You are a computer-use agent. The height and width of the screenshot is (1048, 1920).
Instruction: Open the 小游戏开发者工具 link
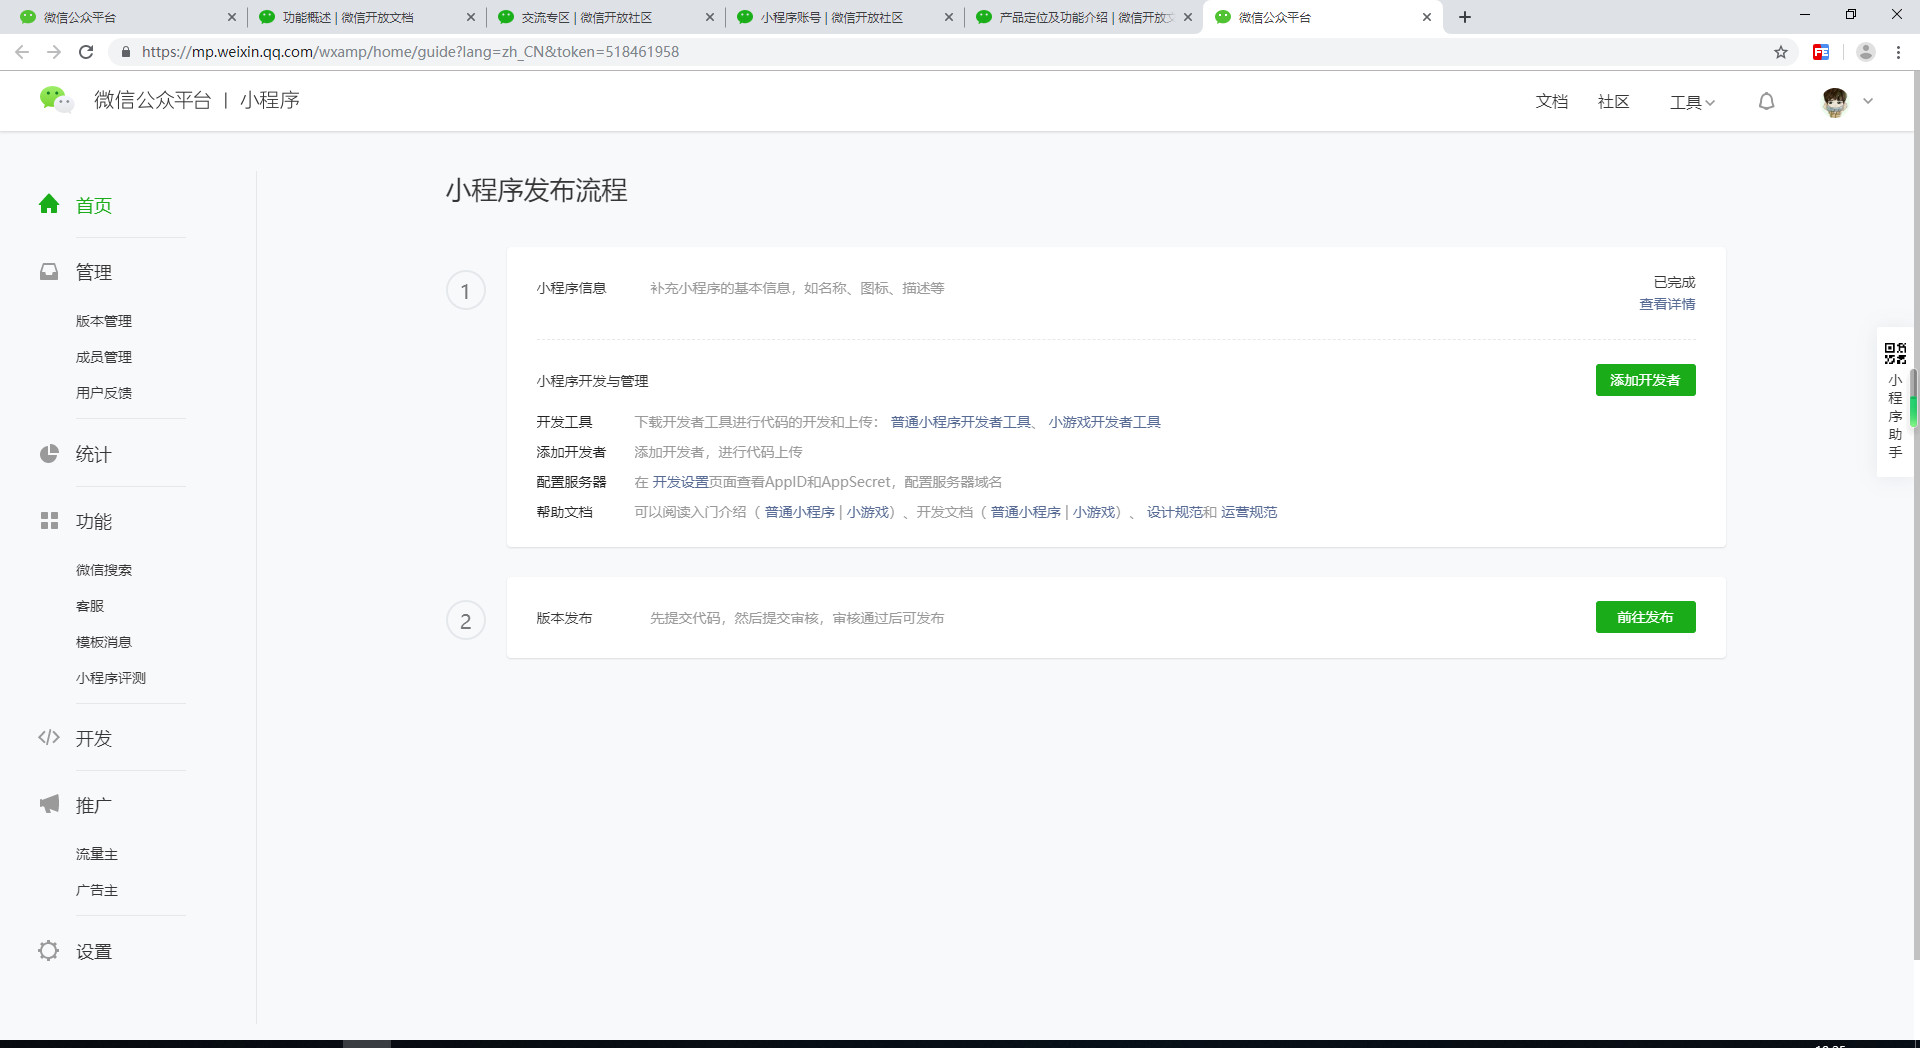(x=1104, y=422)
